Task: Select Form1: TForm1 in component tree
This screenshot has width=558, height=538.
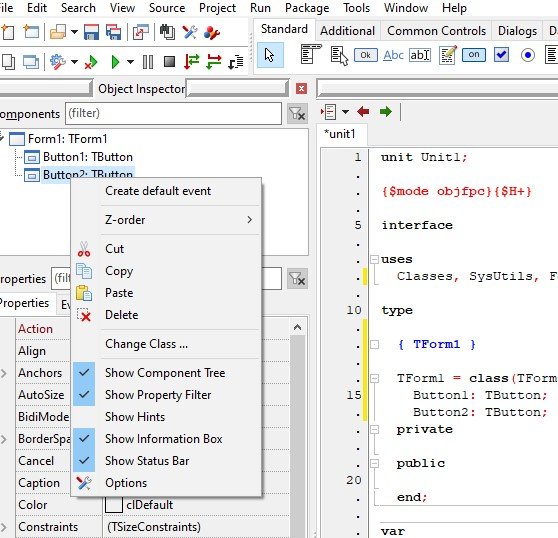Action: 67,139
